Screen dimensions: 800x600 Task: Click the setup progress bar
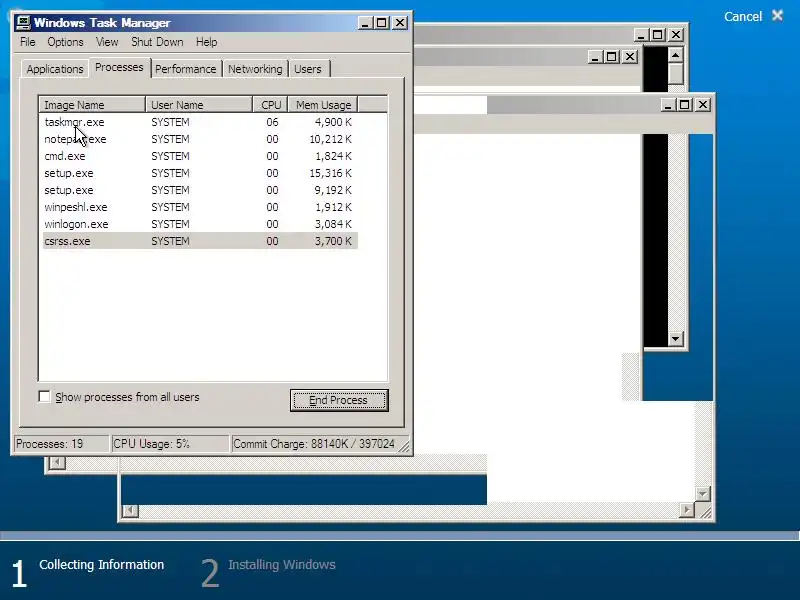400,536
